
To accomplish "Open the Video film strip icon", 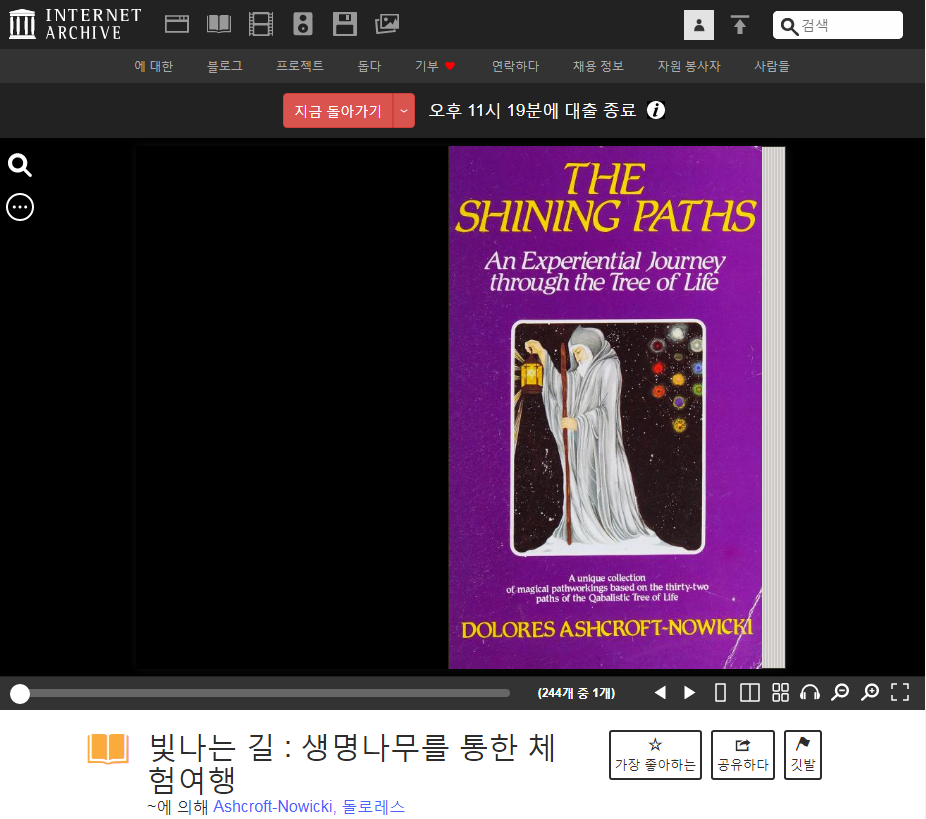I will coord(260,24).
